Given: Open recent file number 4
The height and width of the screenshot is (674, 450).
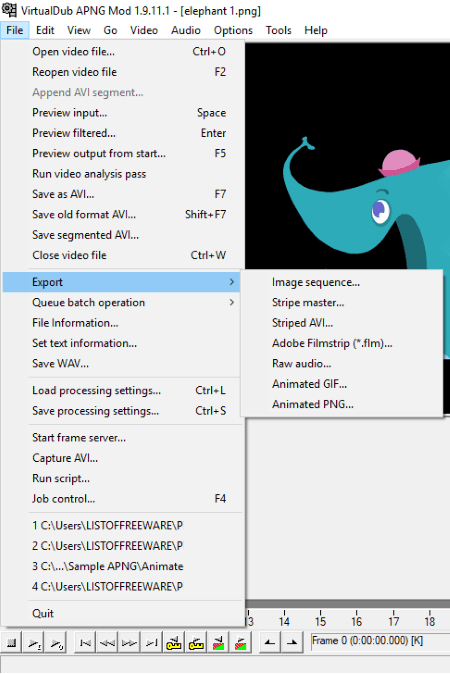Looking at the screenshot, I should click(x=123, y=586).
